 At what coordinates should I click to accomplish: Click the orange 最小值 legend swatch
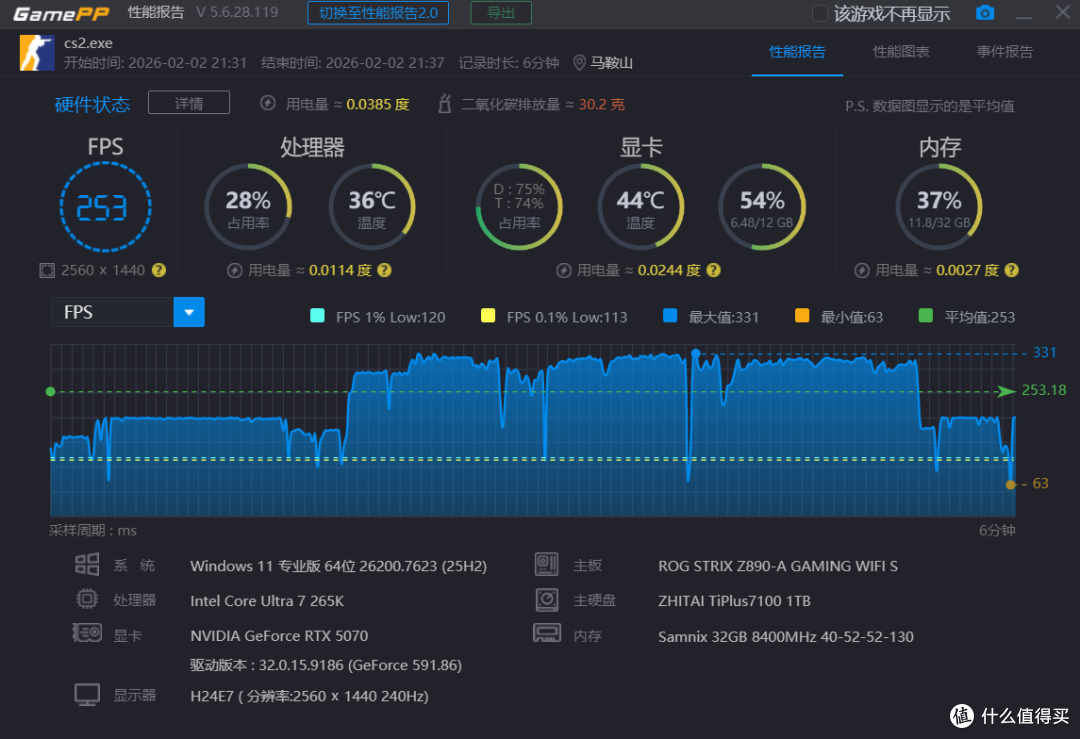(802, 315)
